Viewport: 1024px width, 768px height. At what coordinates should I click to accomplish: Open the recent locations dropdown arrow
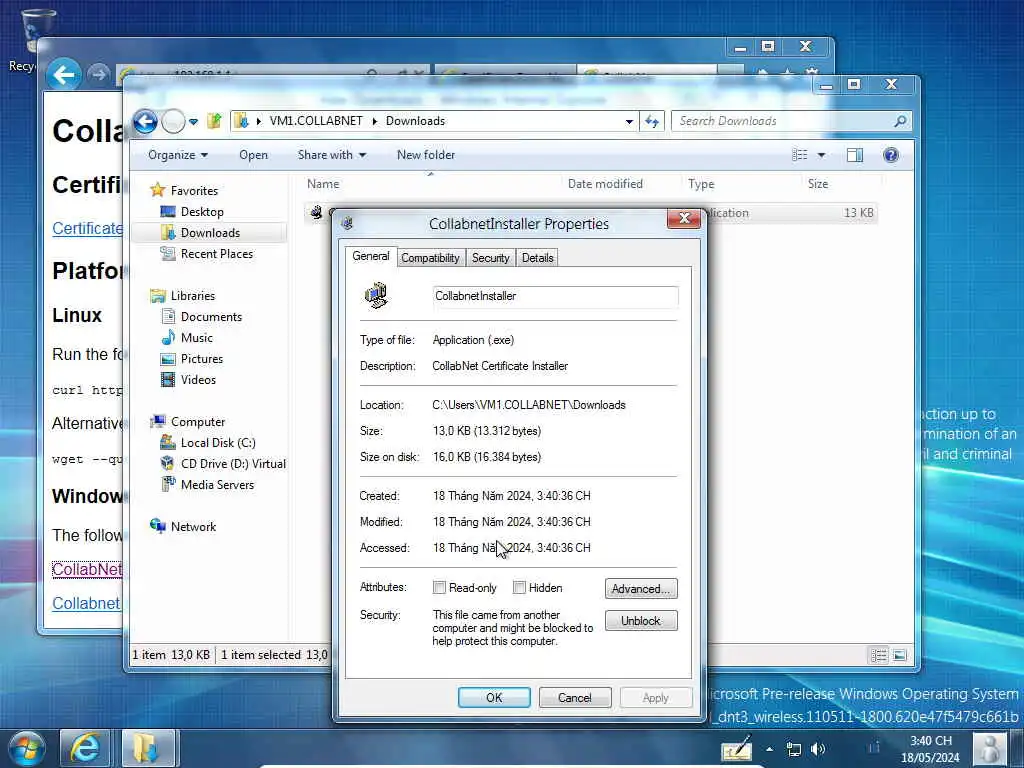[193, 121]
